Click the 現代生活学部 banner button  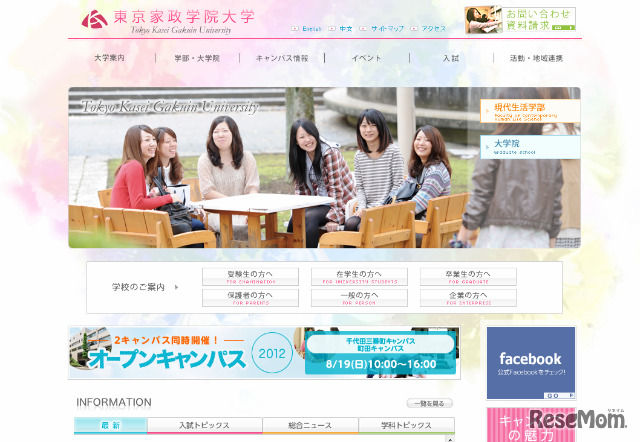point(530,111)
